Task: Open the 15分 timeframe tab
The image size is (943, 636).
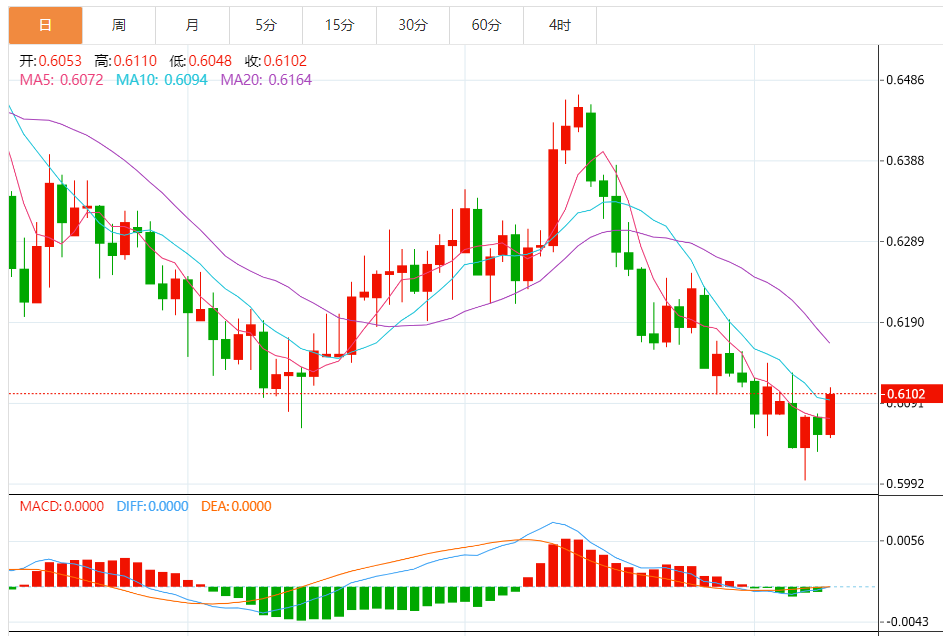Action: 339,25
